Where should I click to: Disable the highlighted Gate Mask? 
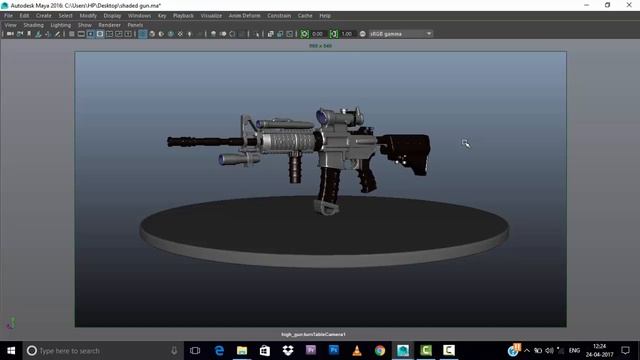pos(100,34)
